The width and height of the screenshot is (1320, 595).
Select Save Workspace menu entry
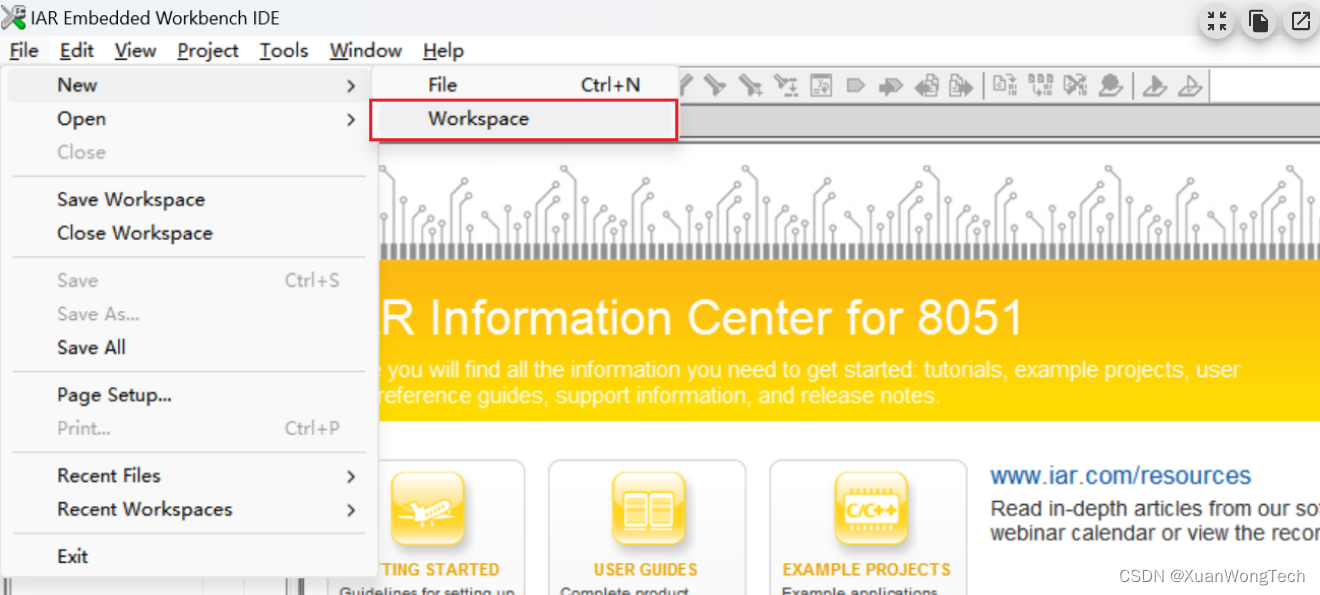click(x=190, y=200)
